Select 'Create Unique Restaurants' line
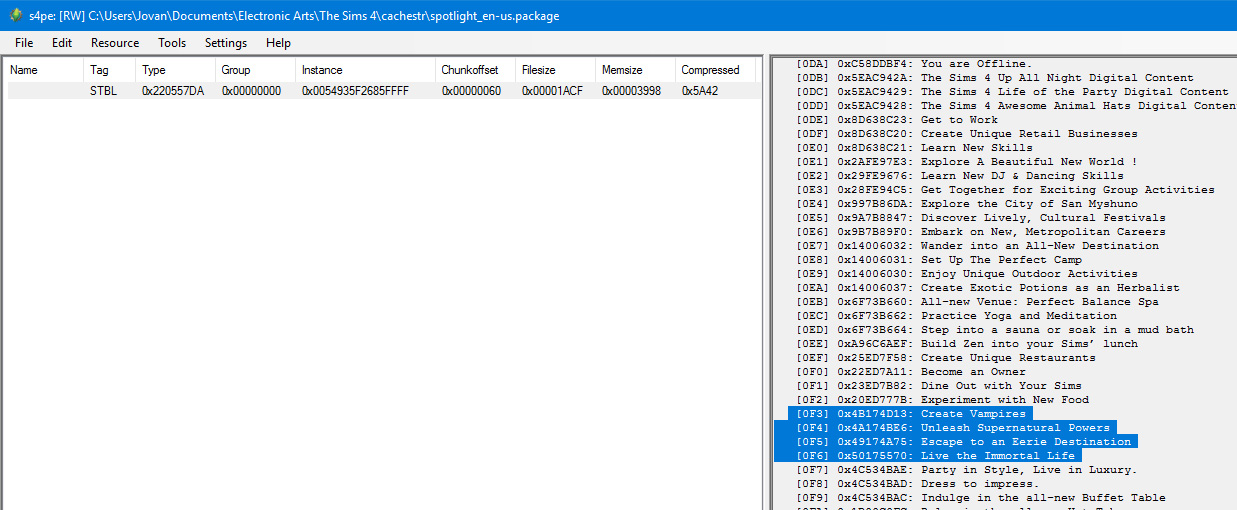 [946, 358]
